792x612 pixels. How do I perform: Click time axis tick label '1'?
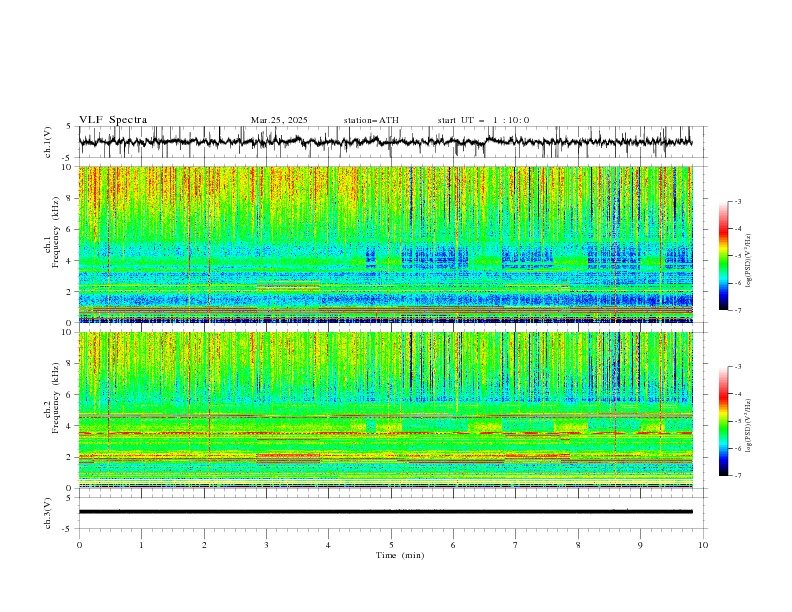point(141,545)
